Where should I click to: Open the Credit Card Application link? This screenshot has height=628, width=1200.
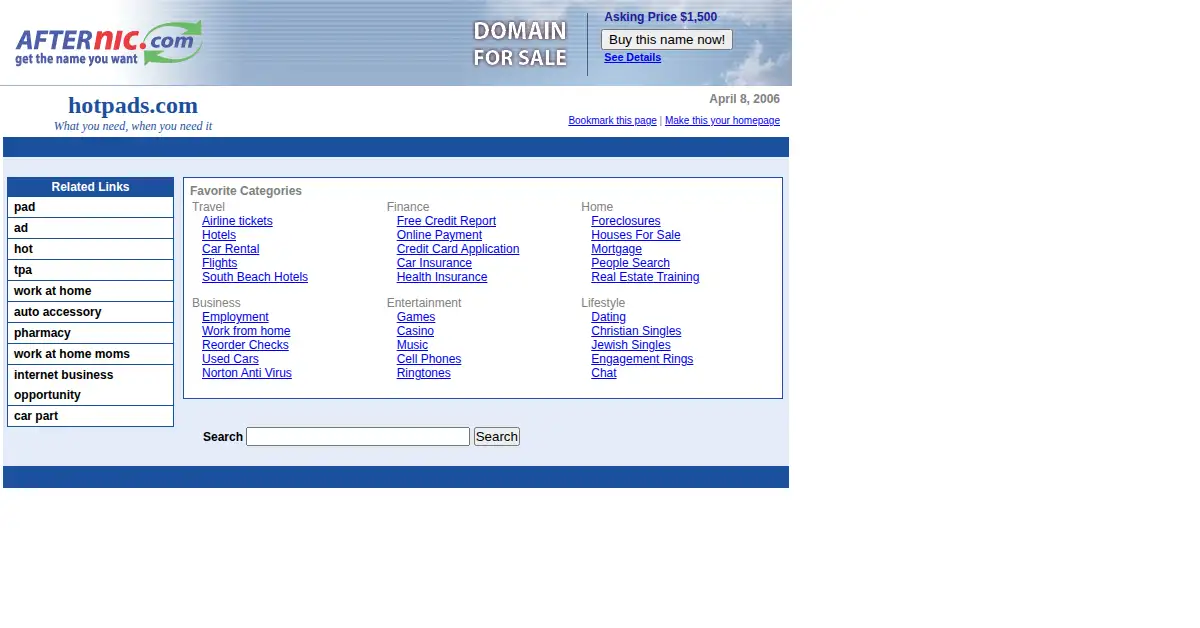(x=458, y=249)
